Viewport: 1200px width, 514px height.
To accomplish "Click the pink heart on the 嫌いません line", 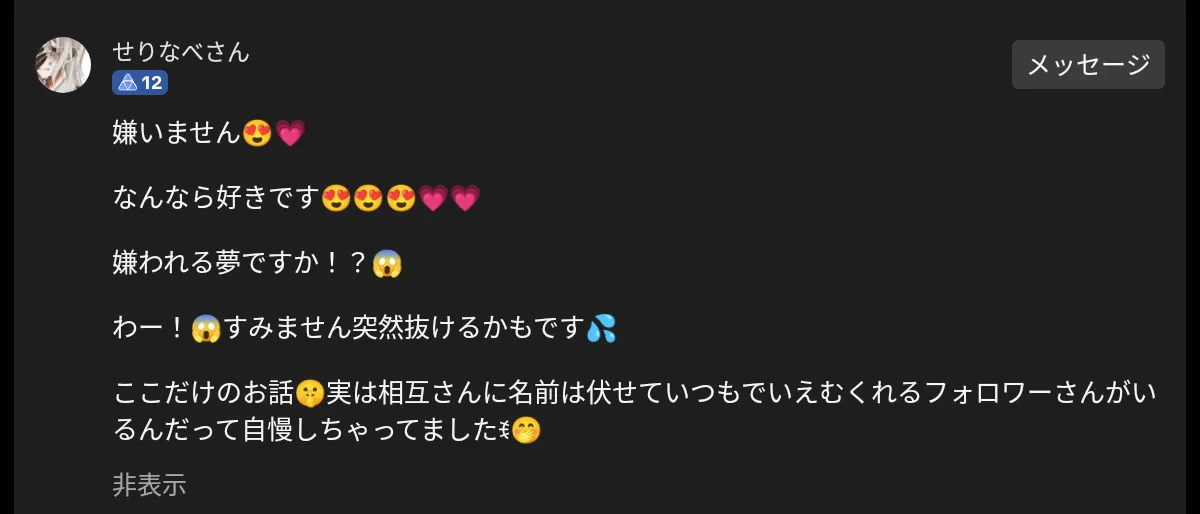I will [289, 133].
